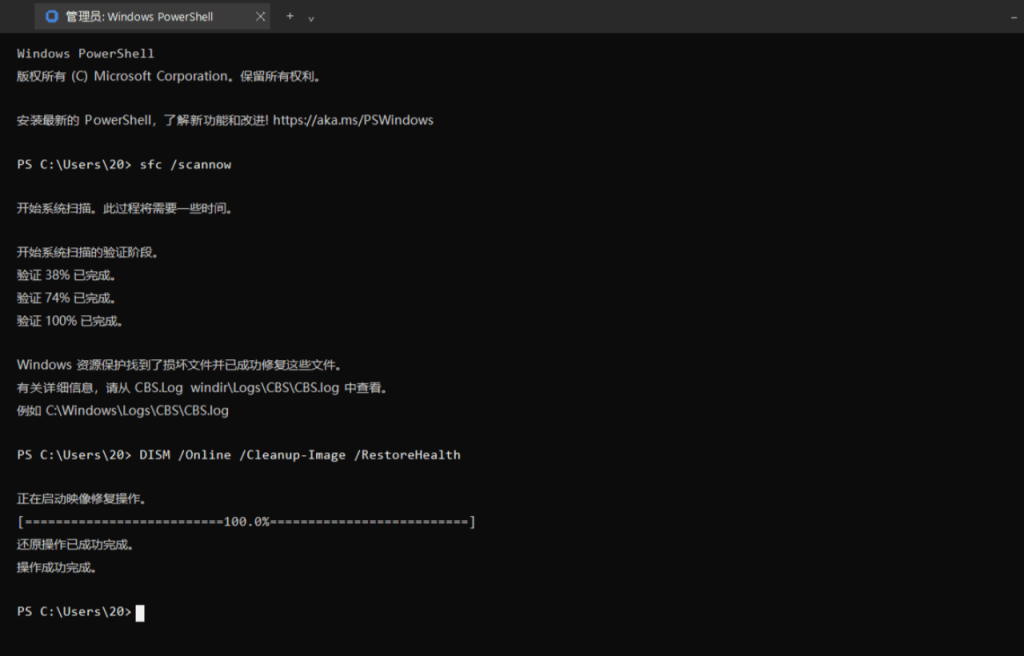Click the windir\Logs\CBS\CBS.log details line
The image size is (1024, 656).
pos(202,388)
